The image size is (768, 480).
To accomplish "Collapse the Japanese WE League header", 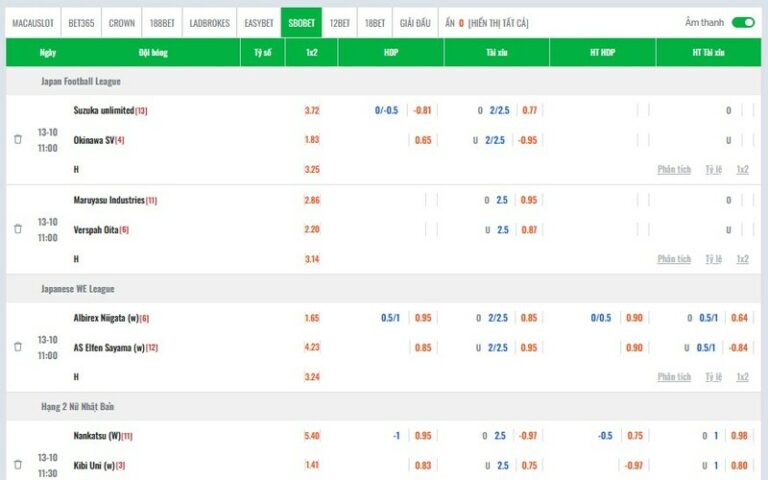I will pyautogui.click(x=77, y=289).
